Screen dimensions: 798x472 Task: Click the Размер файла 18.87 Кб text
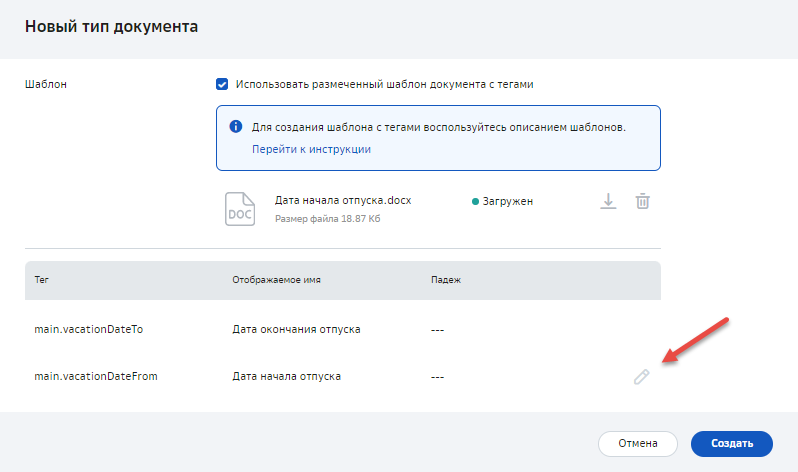pos(328,218)
